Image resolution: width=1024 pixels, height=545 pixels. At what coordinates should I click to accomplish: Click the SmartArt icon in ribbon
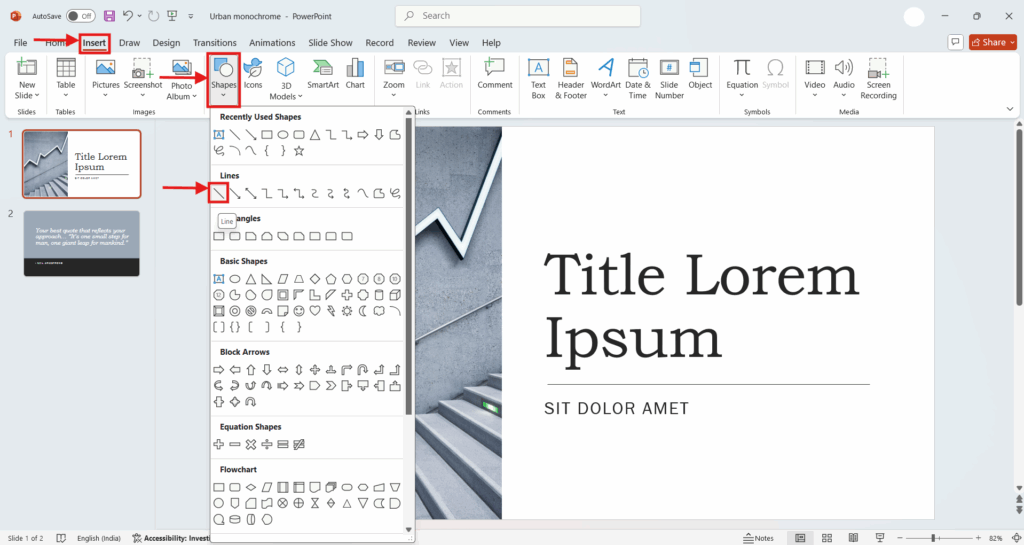pyautogui.click(x=322, y=74)
